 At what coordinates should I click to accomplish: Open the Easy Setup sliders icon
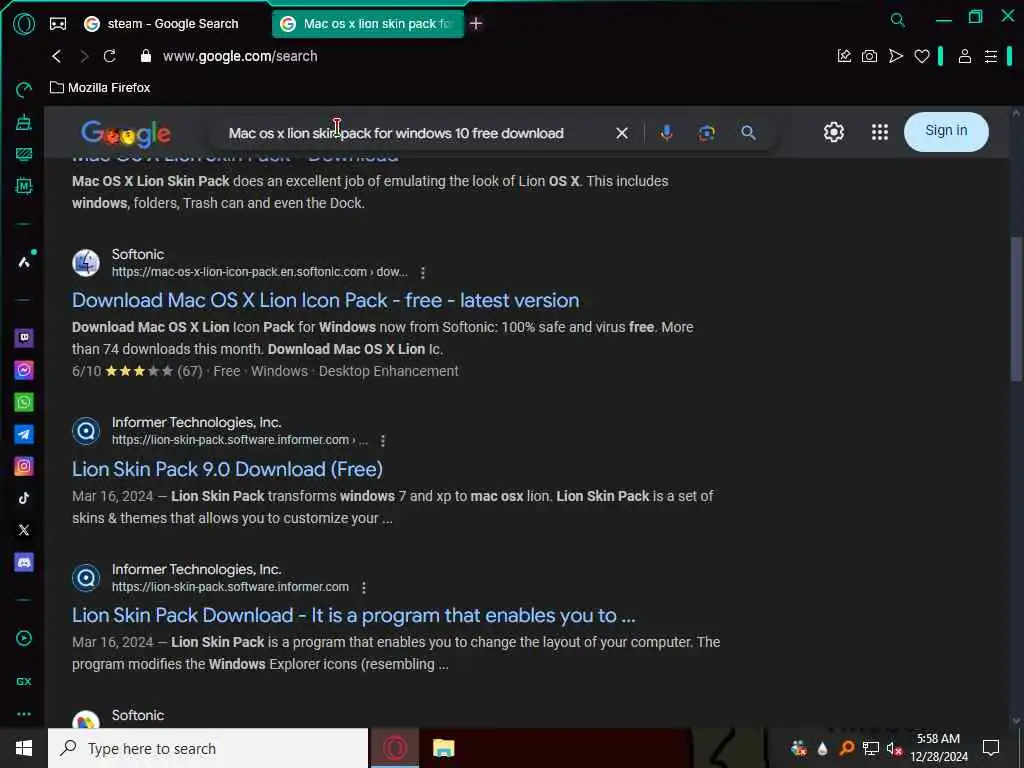991,56
